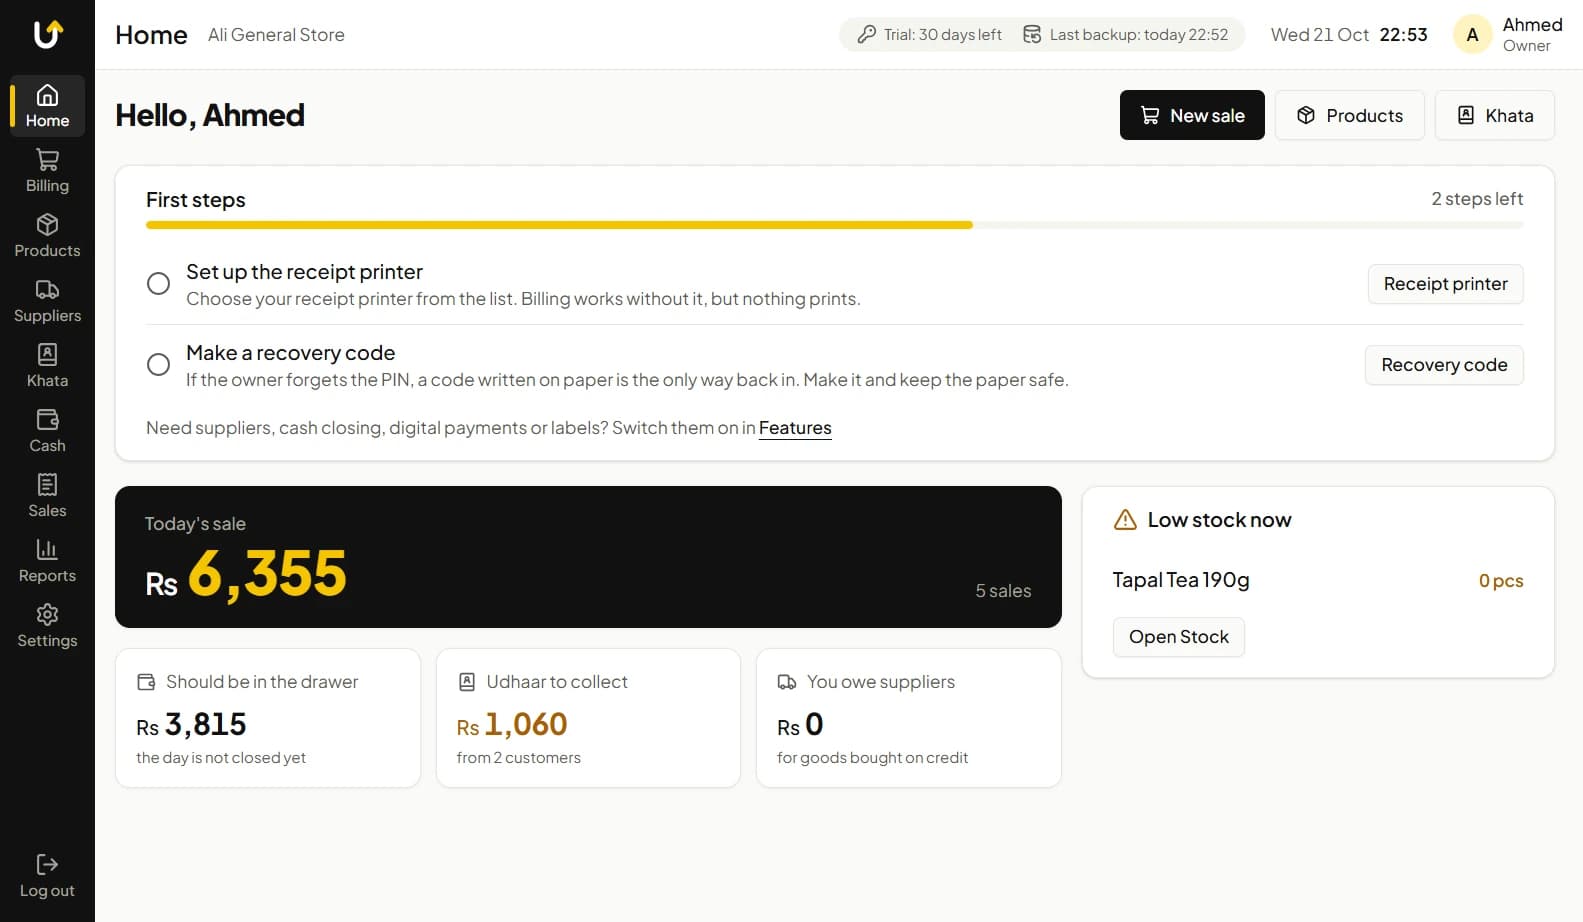Open the Today's sale card

coord(588,557)
